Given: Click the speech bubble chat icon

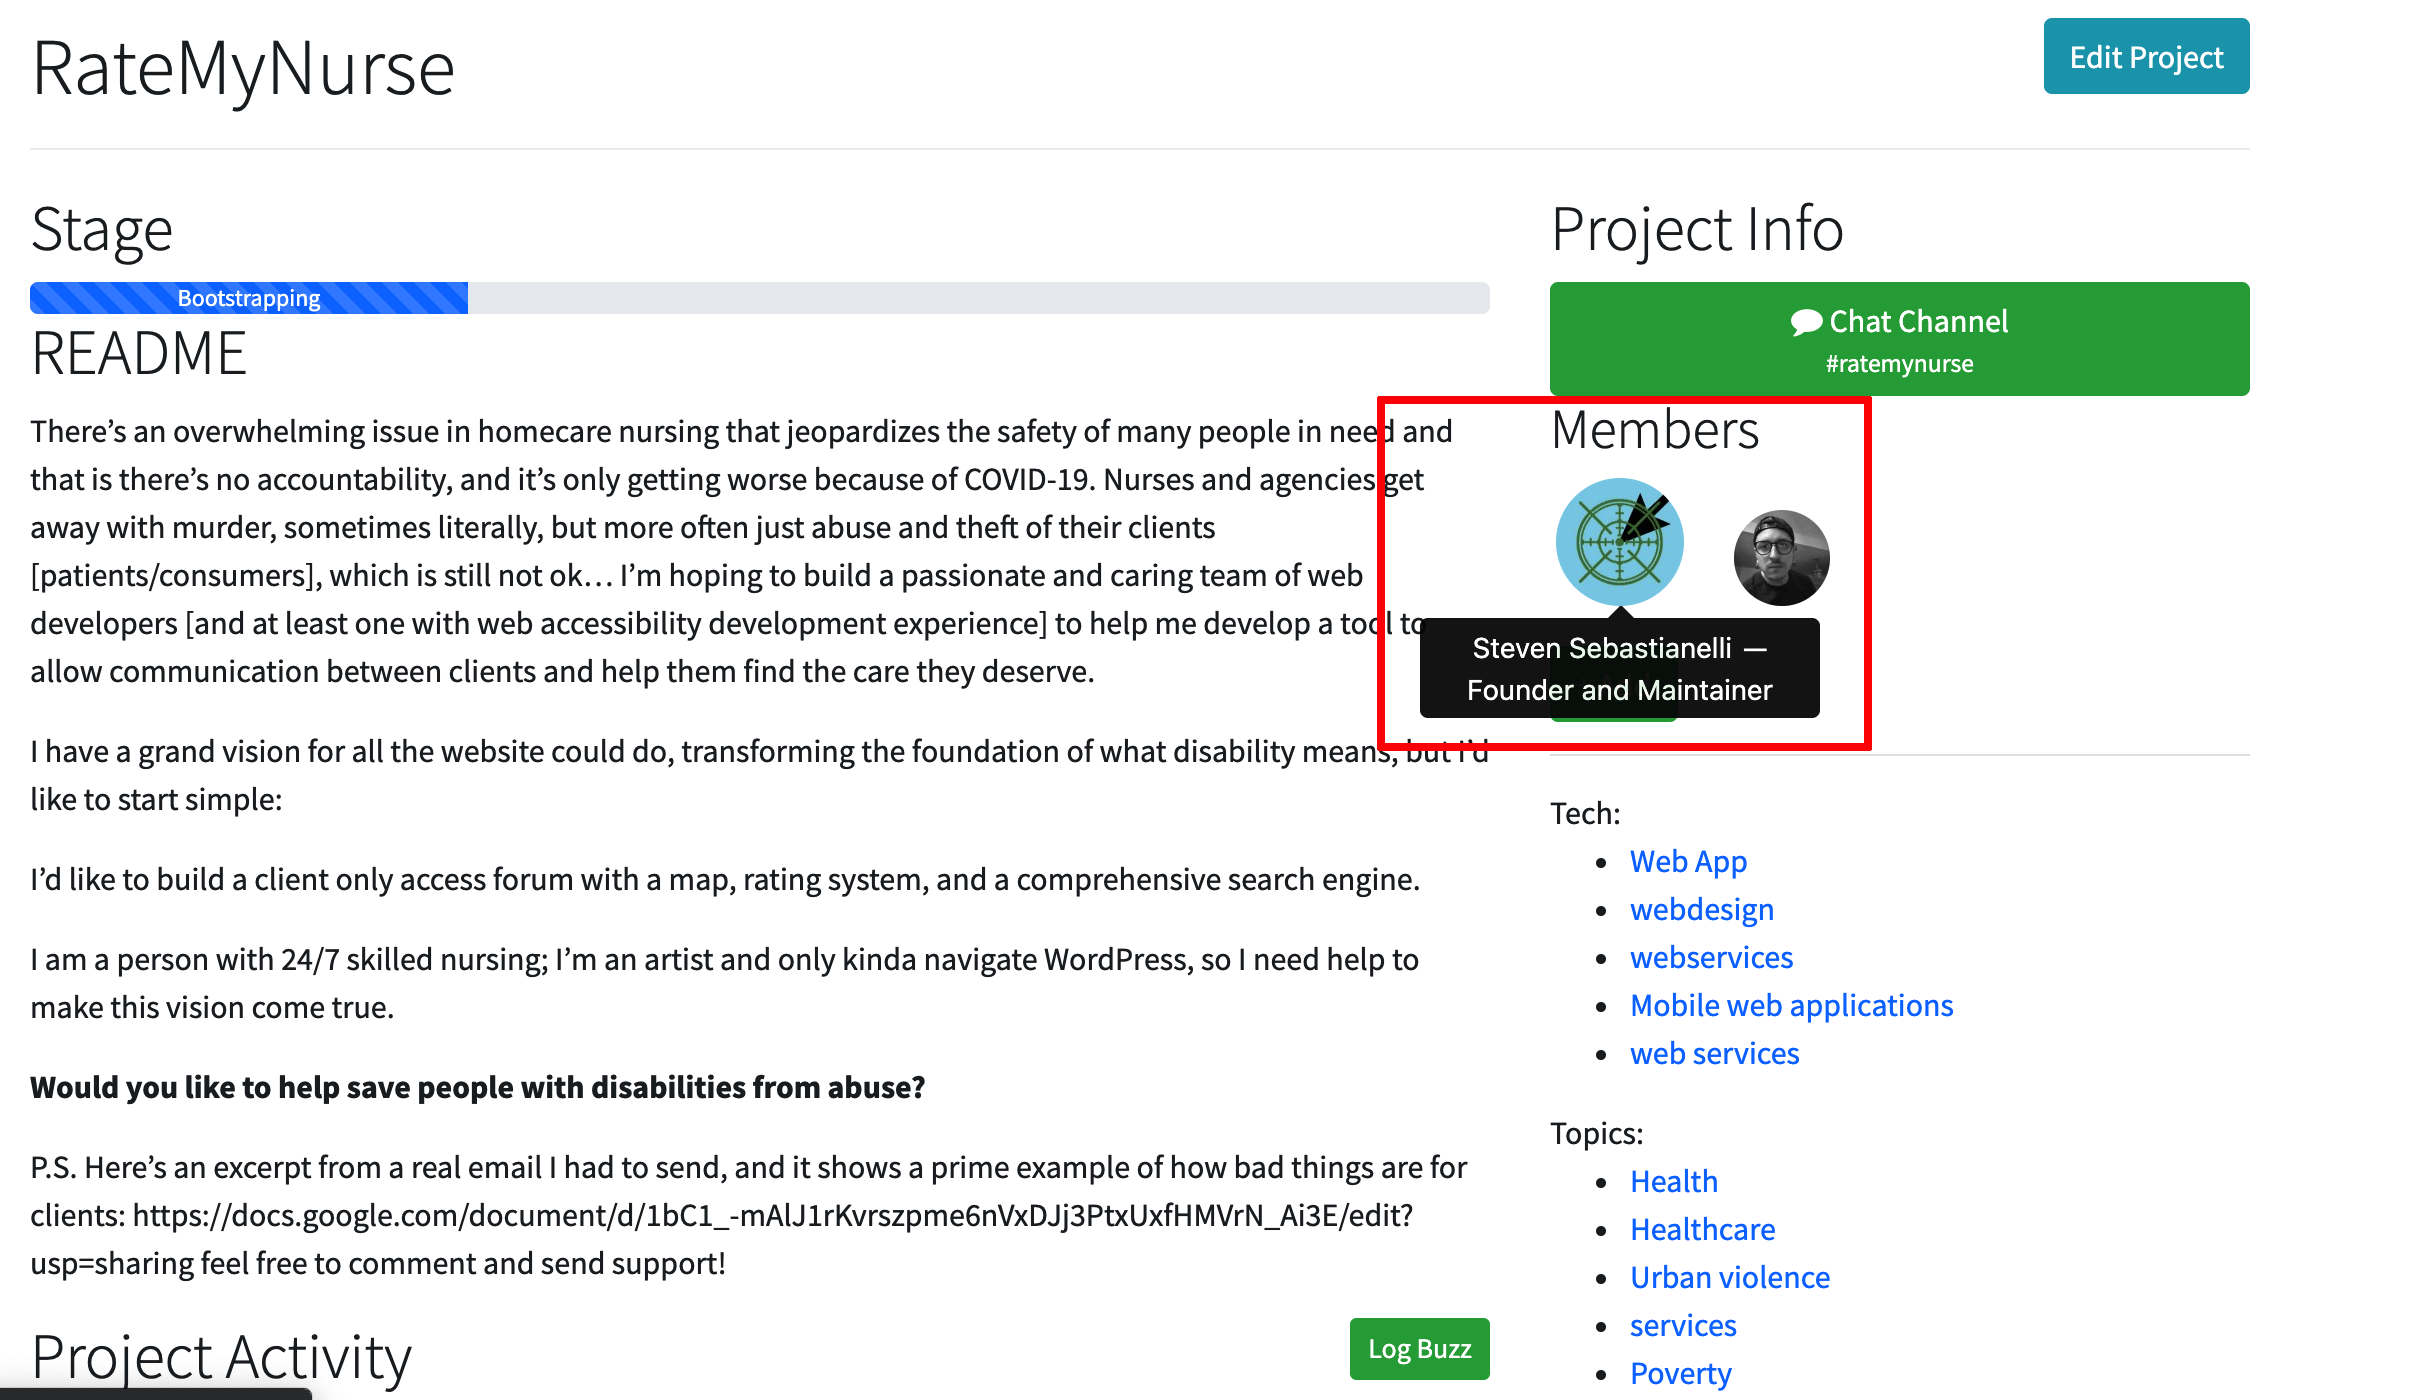Looking at the screenshot, I should pyautogui.click(x=1805, y=322).
